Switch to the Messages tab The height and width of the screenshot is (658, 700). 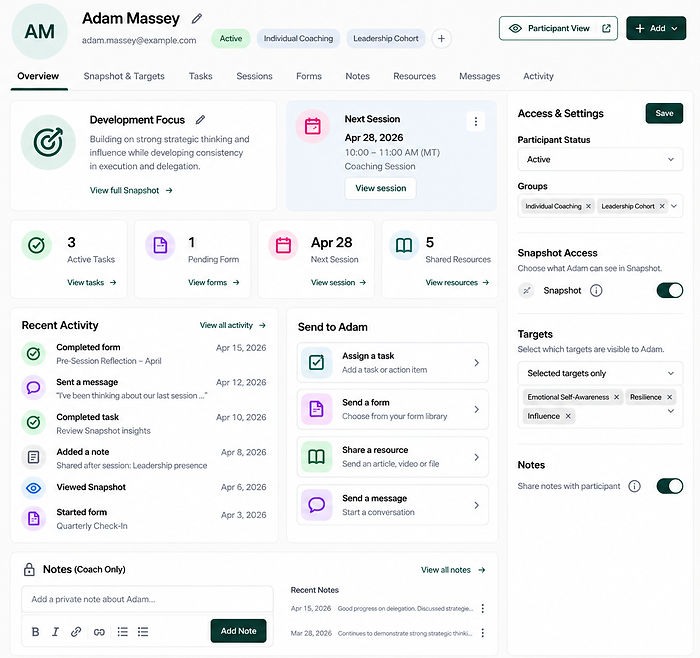pyautogui.click(x=479, y=76)
